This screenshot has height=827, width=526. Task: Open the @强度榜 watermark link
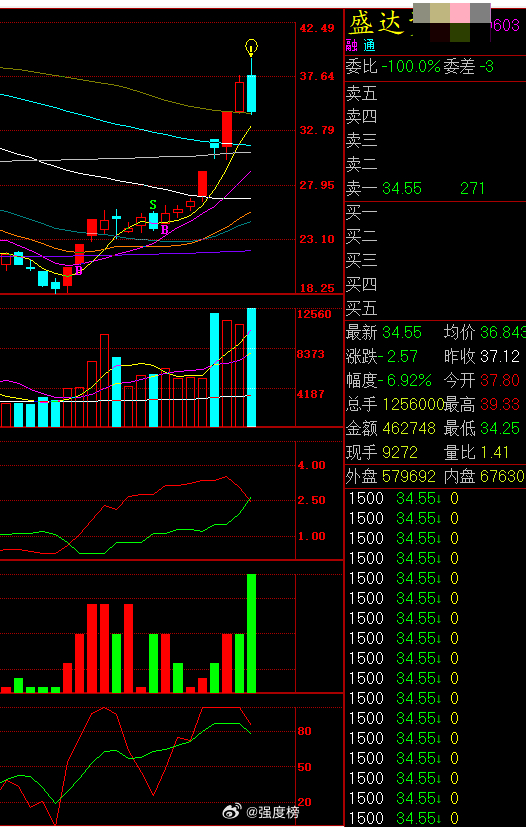tap(271, 812)
